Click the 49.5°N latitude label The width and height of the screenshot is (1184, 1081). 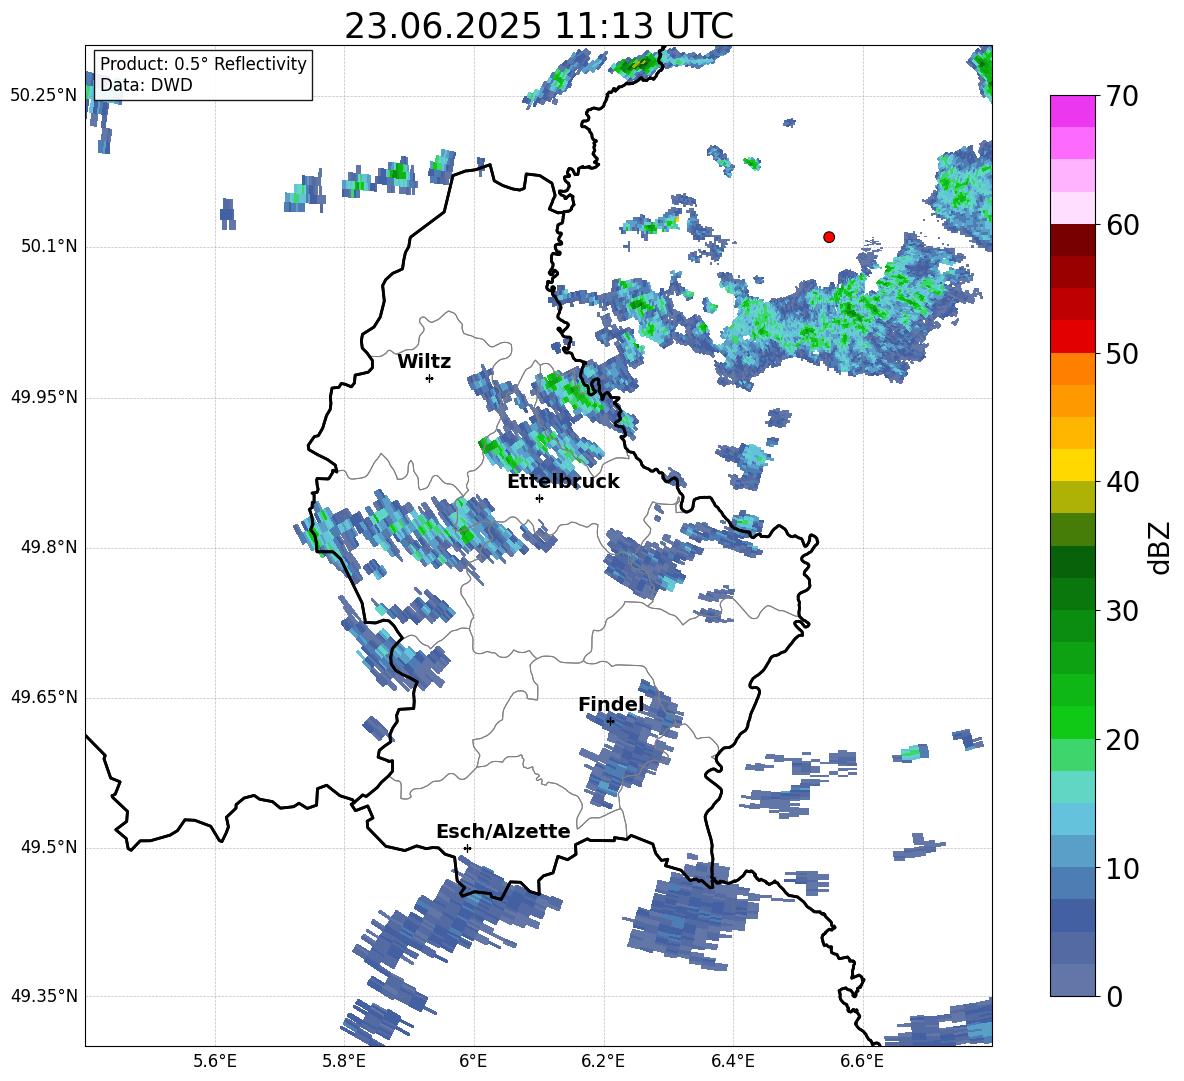[x=50, y=847]
